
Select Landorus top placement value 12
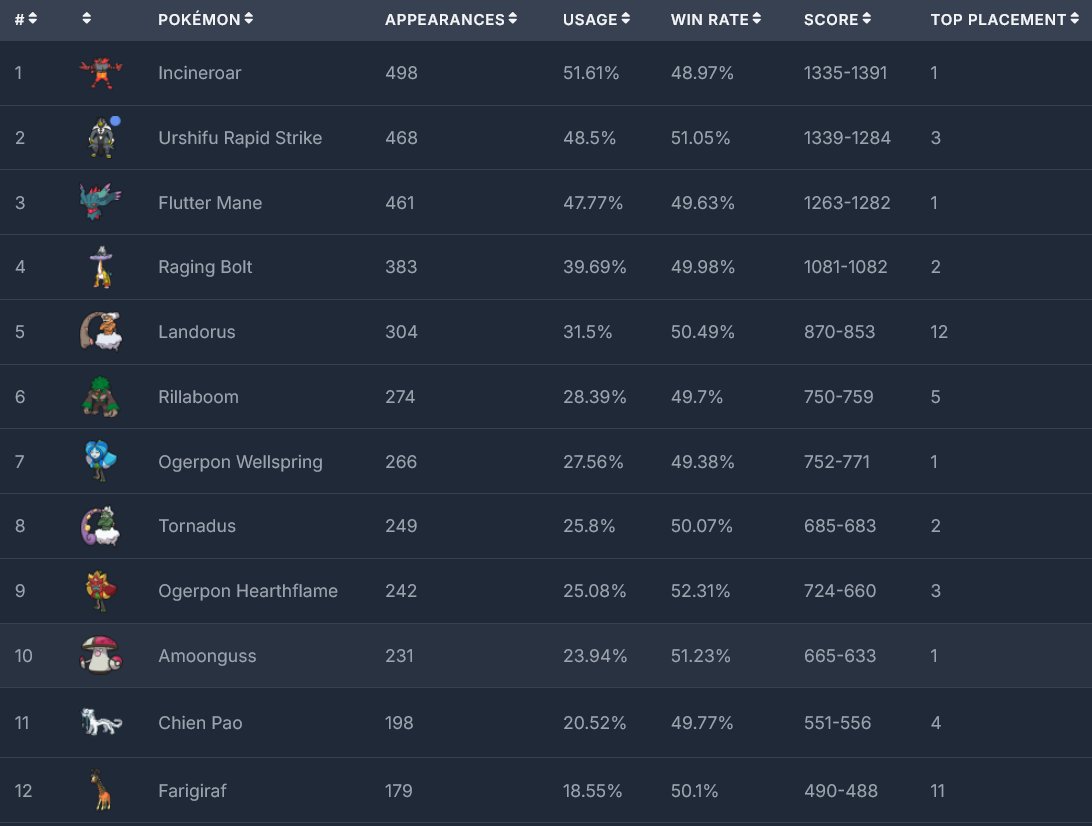pyautogui.click(x=939, y=332)
